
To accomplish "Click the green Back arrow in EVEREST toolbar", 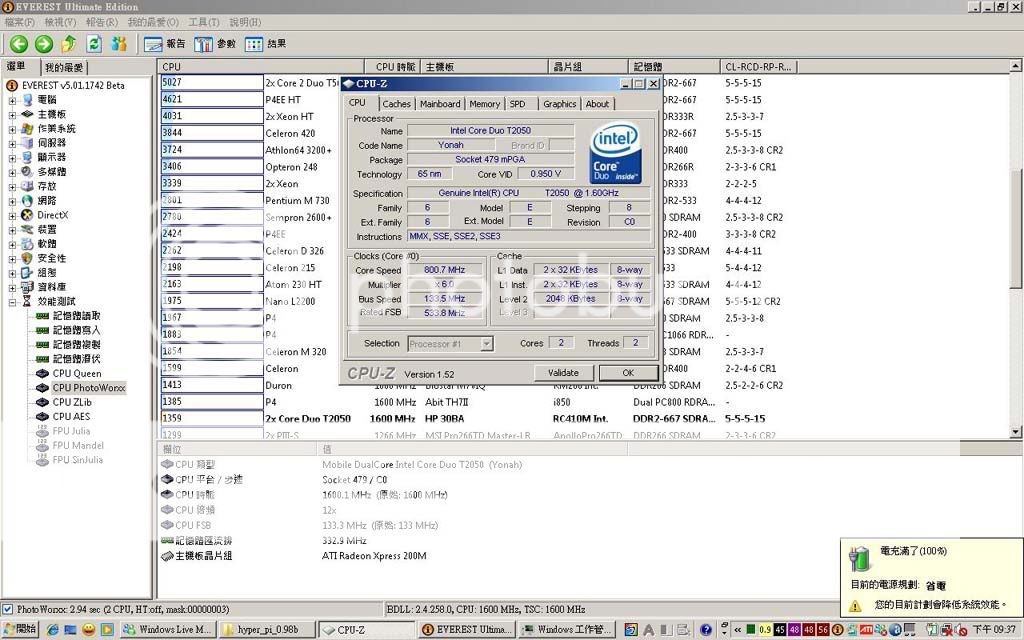I will pos(19,44).
